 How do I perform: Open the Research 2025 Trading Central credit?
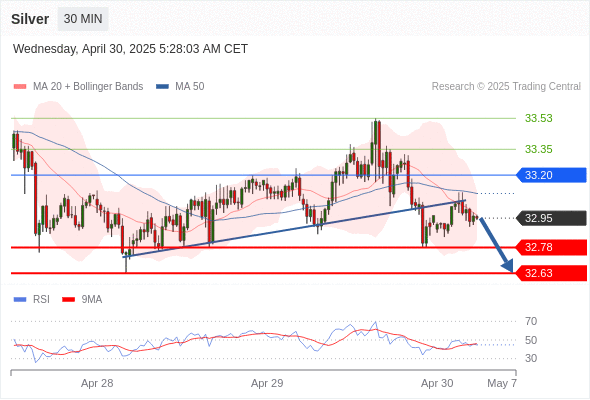click(x=506, y=87)
